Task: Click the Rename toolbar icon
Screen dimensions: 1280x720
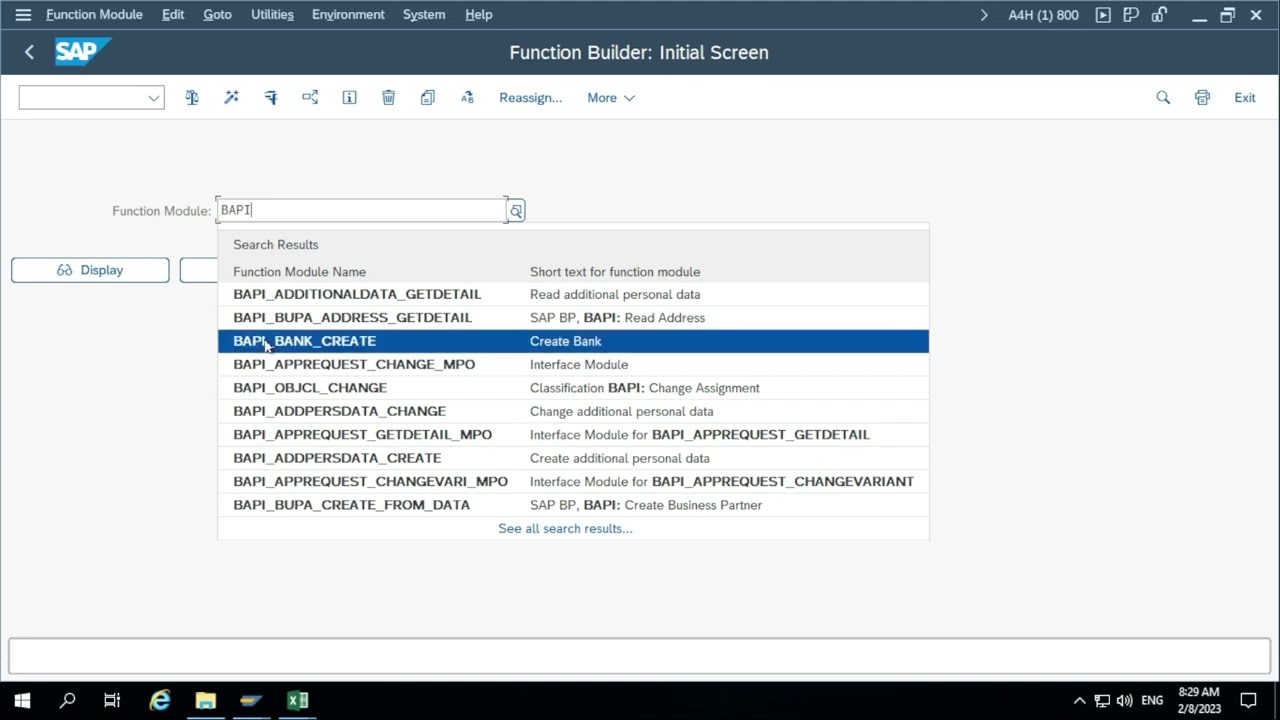Action: [467, 97]
